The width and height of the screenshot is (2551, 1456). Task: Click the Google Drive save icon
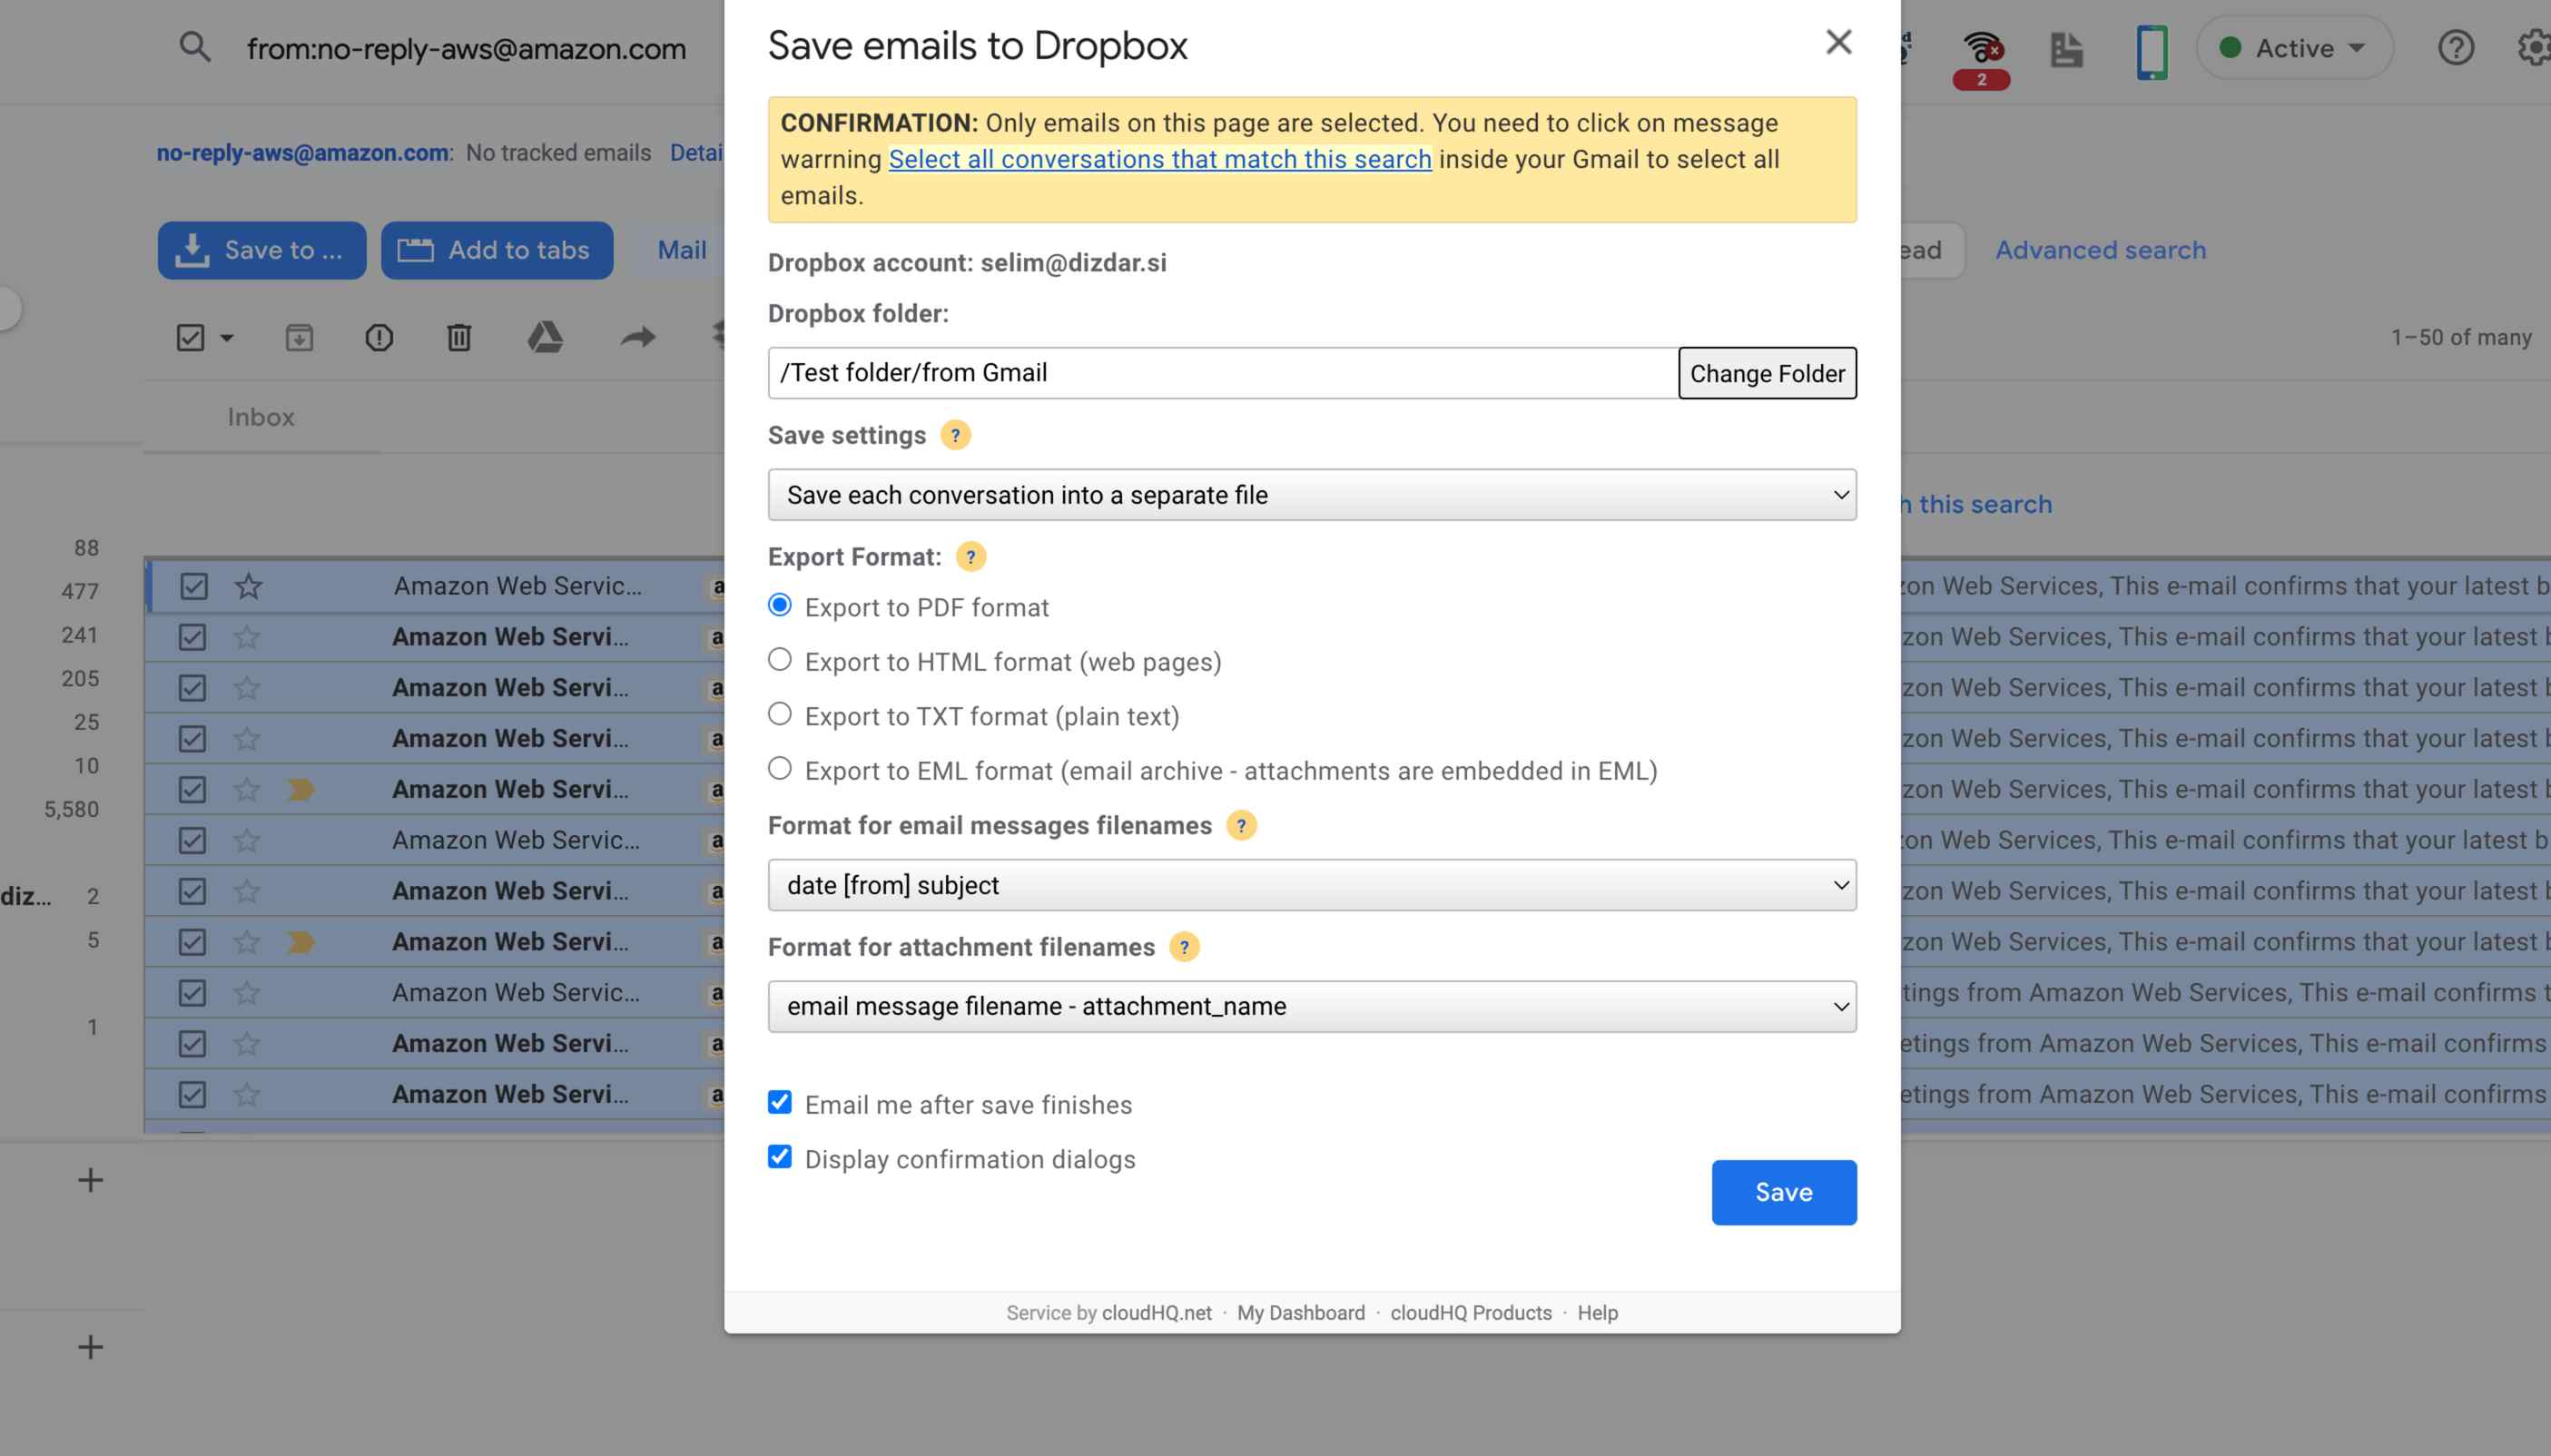point(545,337)
